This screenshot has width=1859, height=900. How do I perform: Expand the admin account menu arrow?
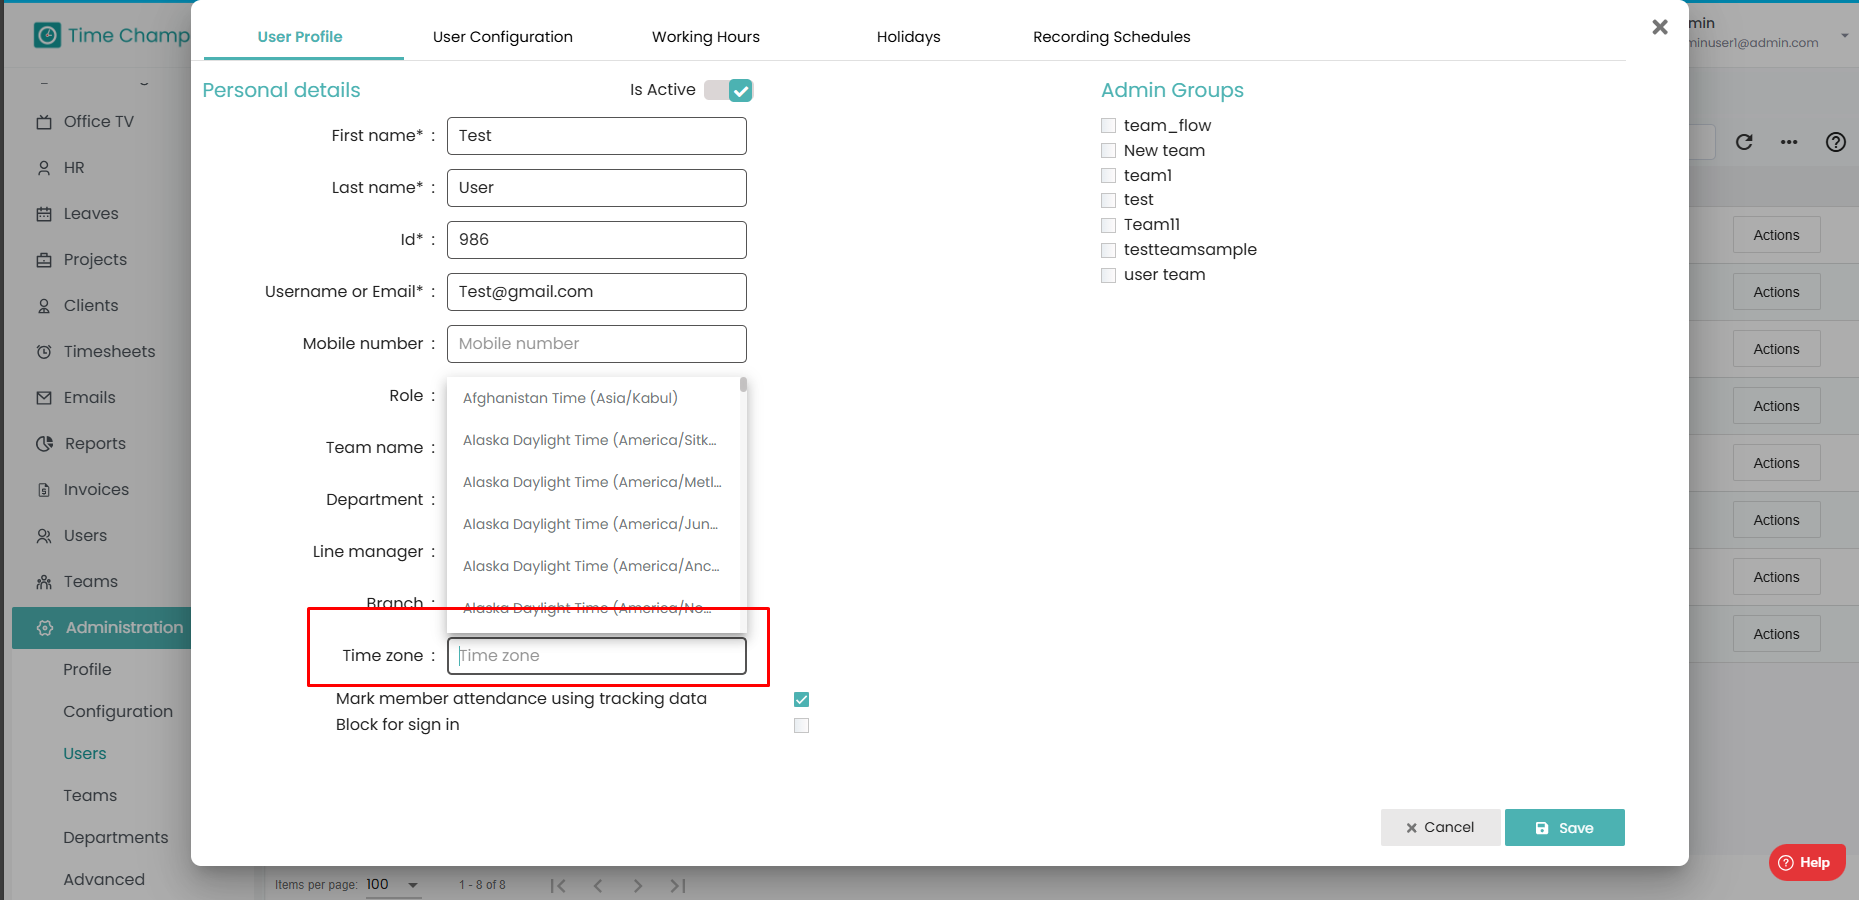click(x=1844, y=35)
